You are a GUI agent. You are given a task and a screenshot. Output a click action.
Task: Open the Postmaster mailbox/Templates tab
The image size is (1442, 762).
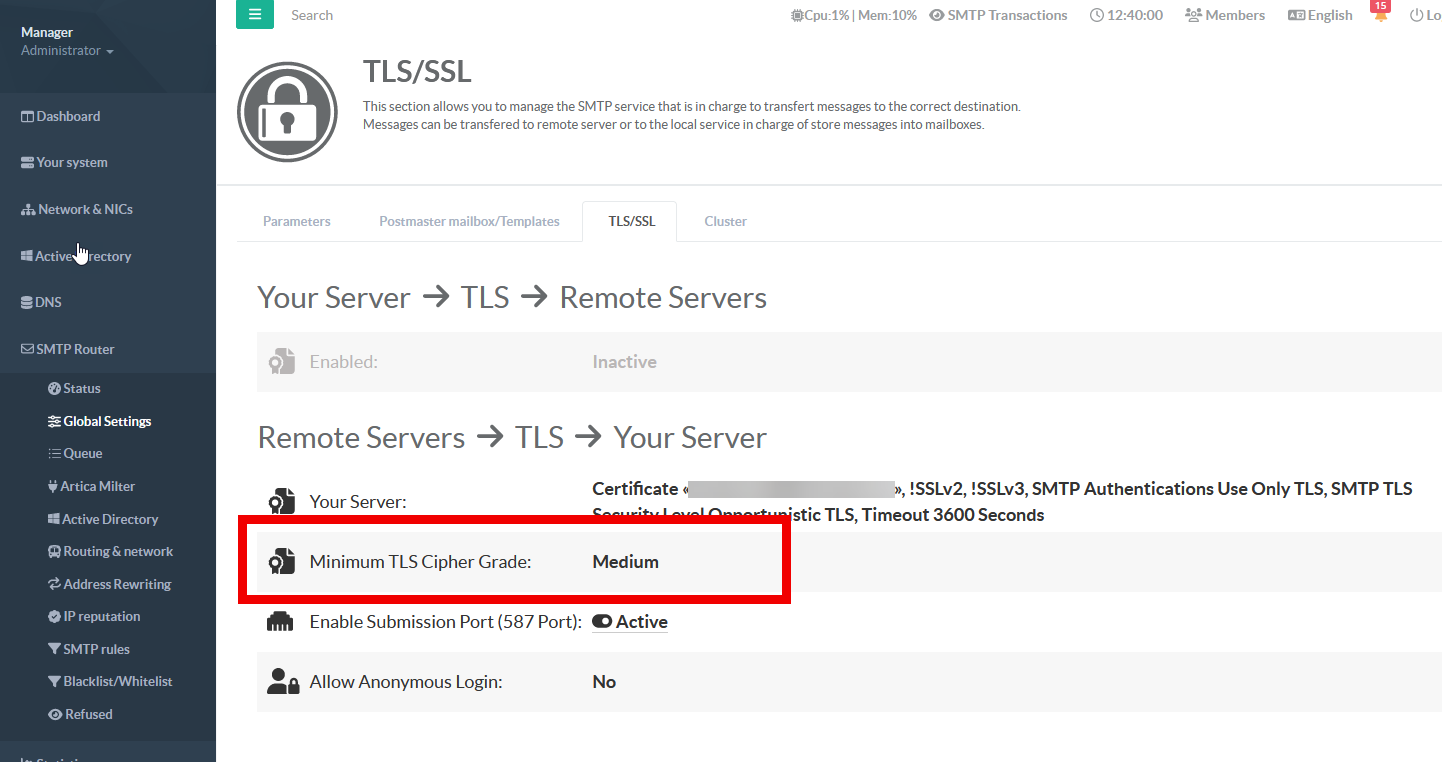(469, 222)
